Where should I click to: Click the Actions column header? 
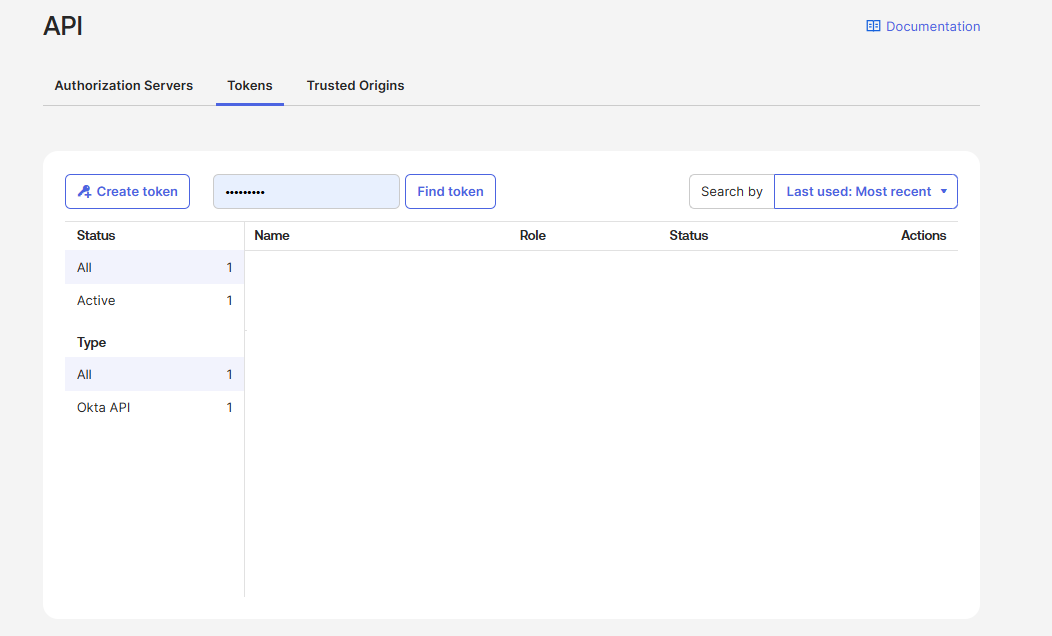pyautogui.click(x=923, y=236)
